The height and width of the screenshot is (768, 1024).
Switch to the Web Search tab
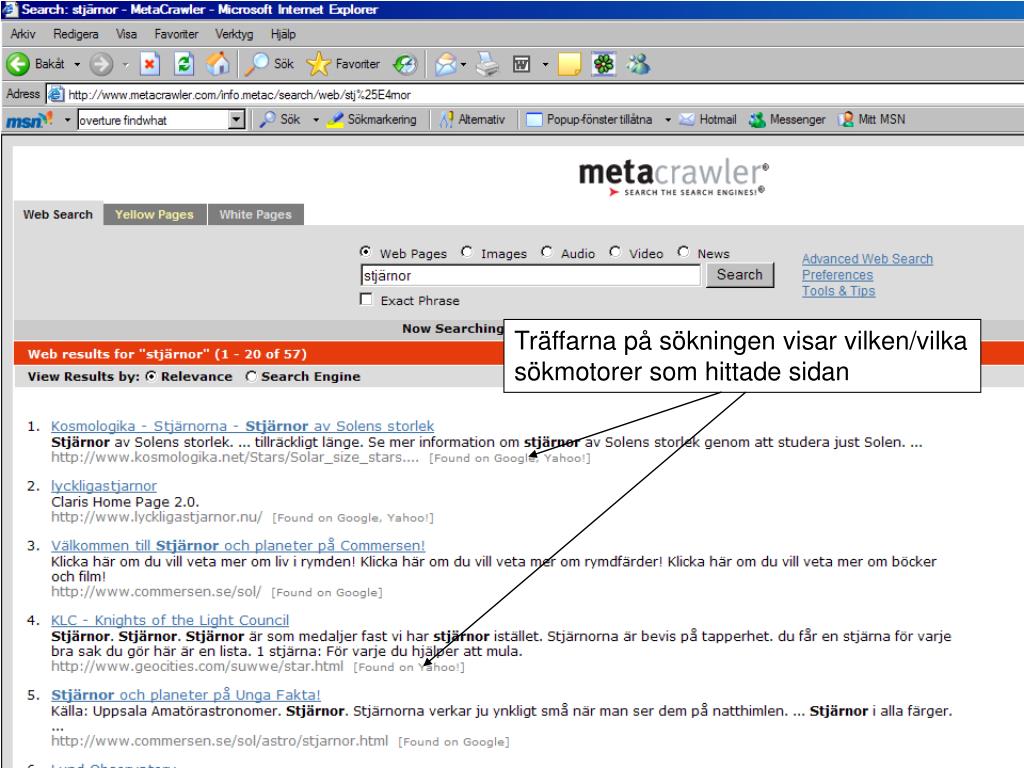click(58, 214)
